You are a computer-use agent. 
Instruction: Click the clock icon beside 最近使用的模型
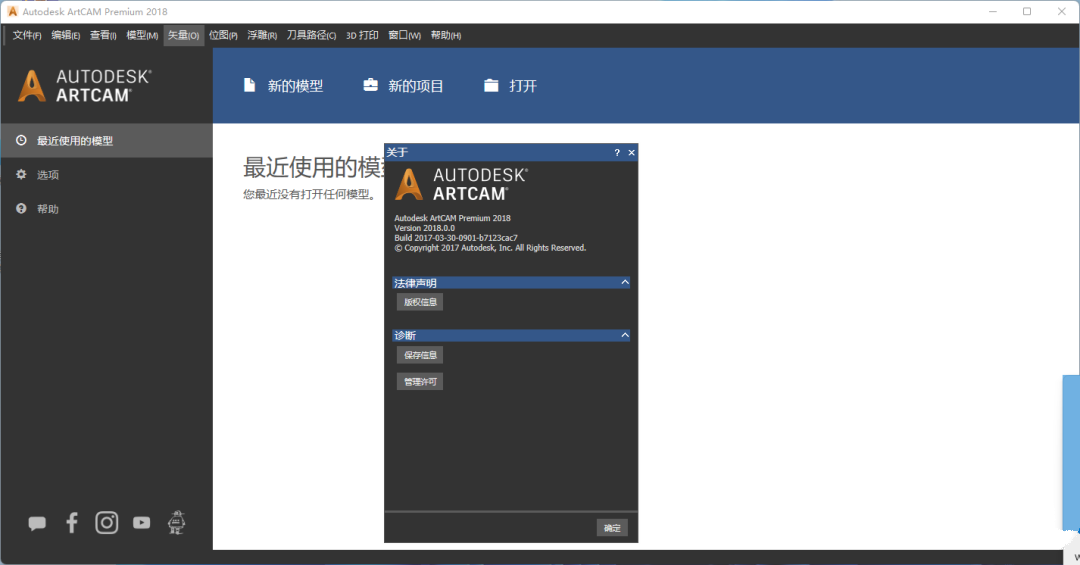click(x=21, y=141)
